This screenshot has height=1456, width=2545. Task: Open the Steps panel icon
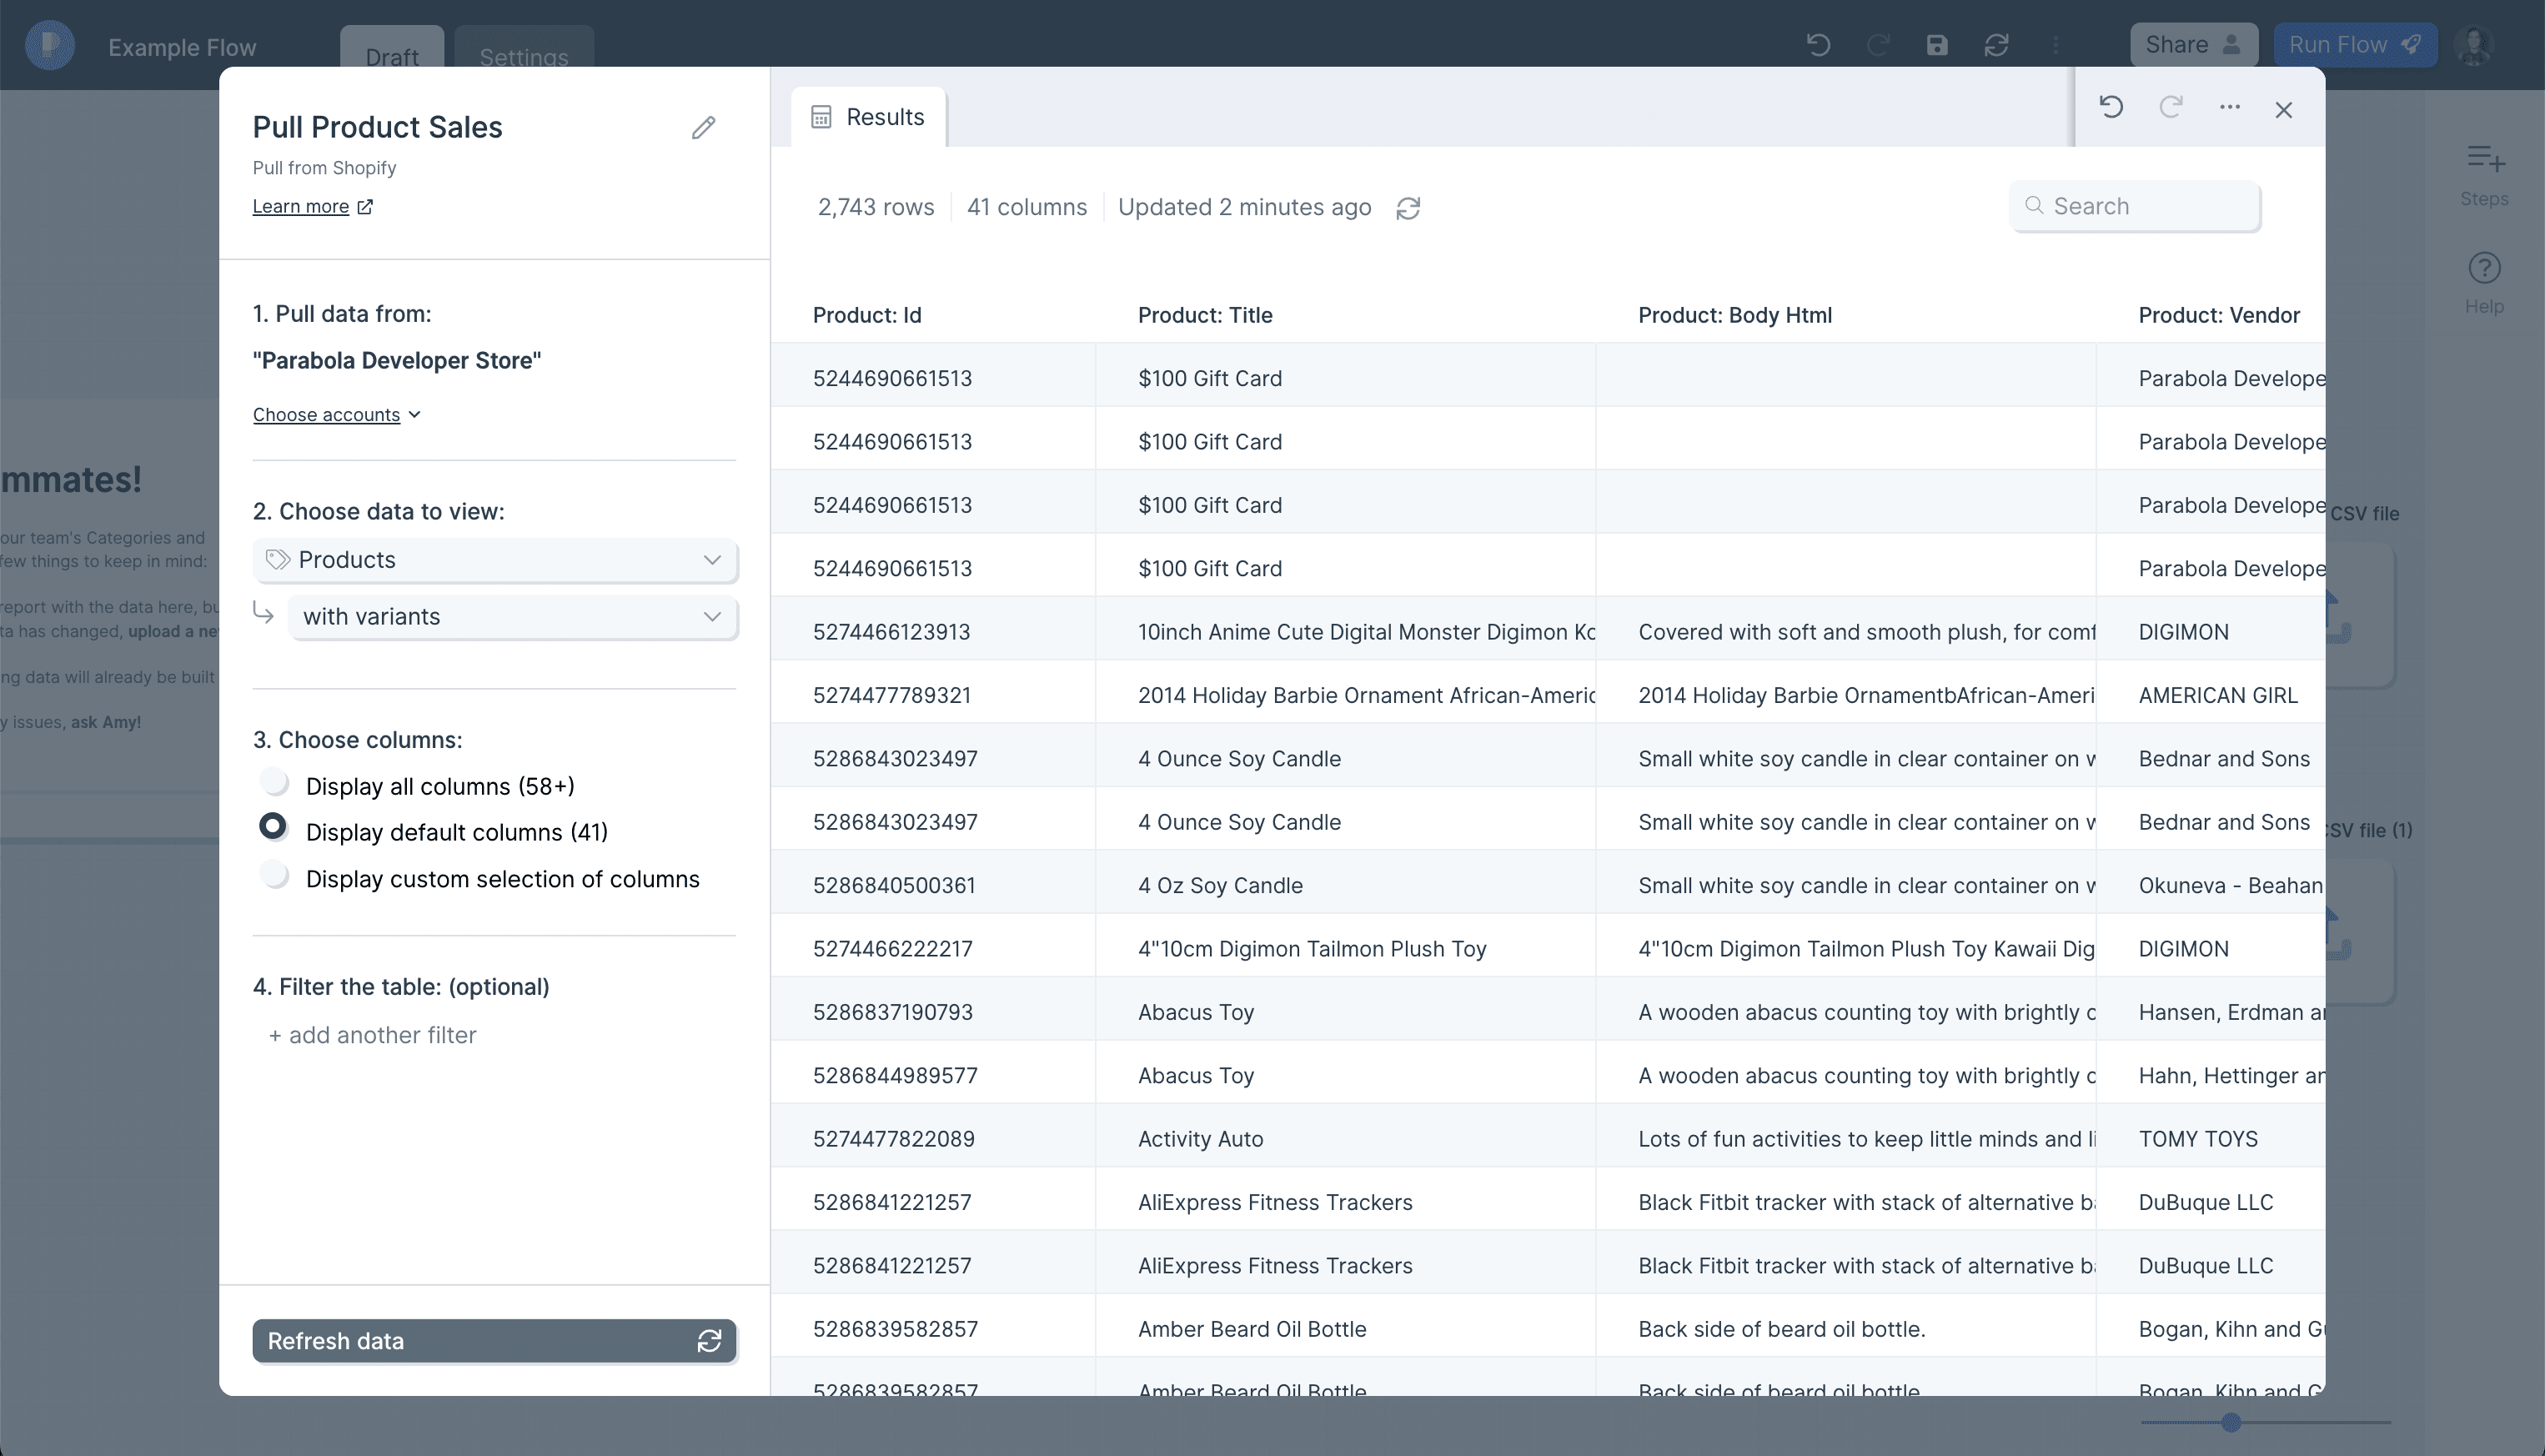click(x=2484, y=160)
